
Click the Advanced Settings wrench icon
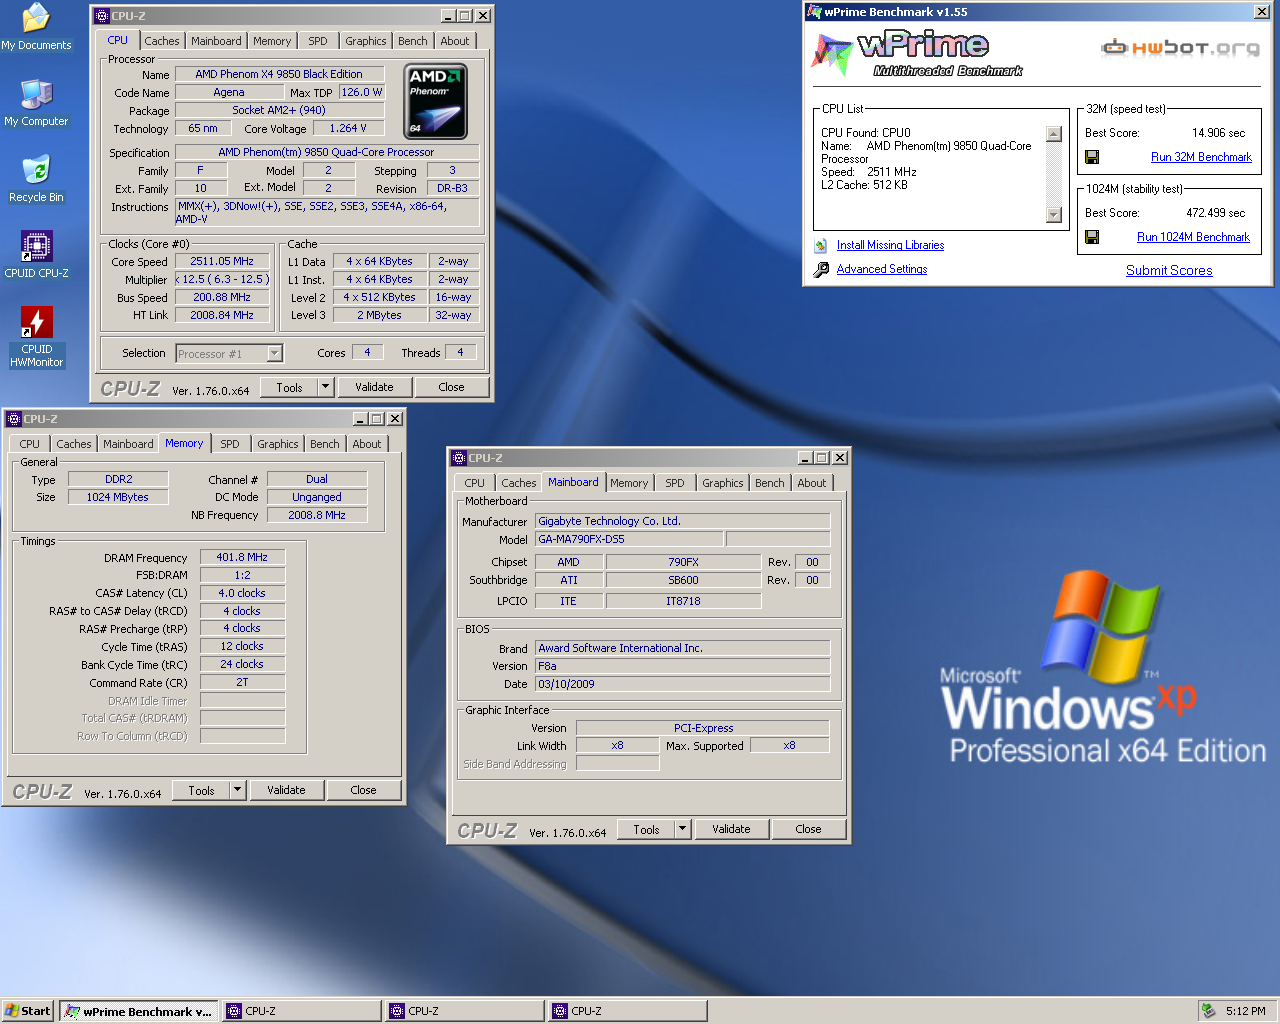[821, 269]
